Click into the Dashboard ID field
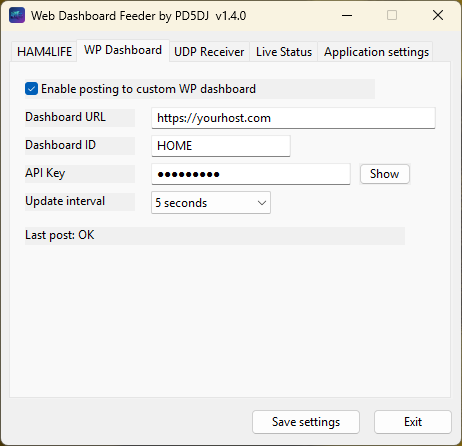This screenshot has width=462, height=446. click(221, 146)
